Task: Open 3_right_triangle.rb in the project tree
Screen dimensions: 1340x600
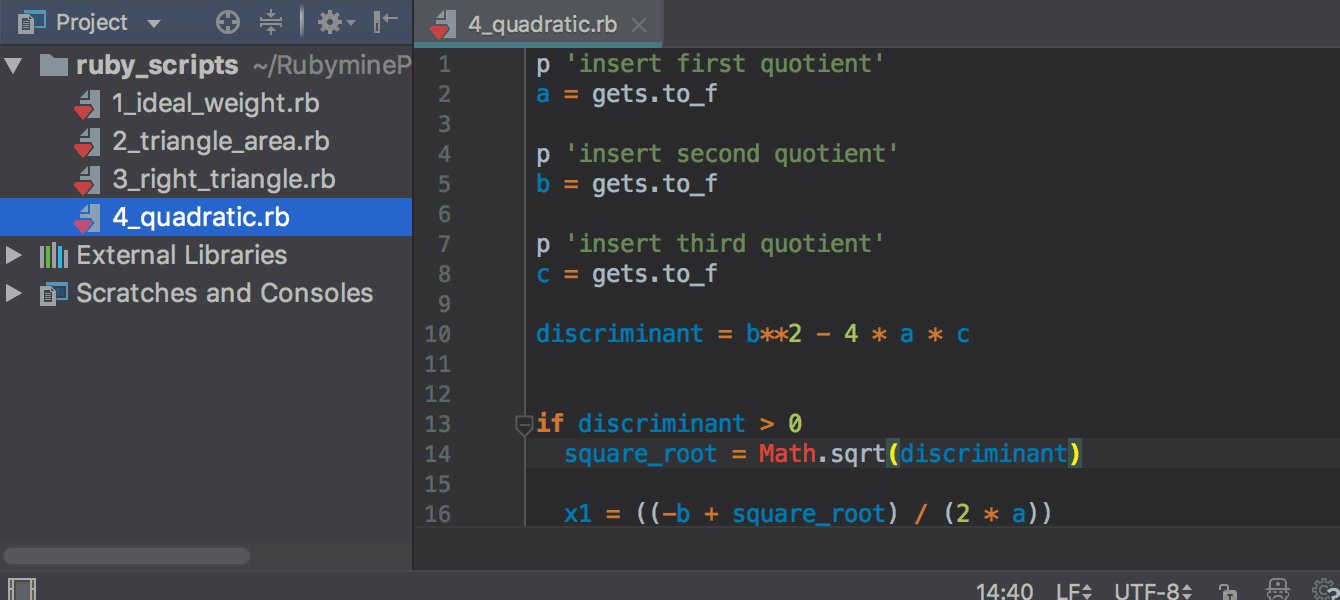Action: pyautogui.click(x=223, y=180)
